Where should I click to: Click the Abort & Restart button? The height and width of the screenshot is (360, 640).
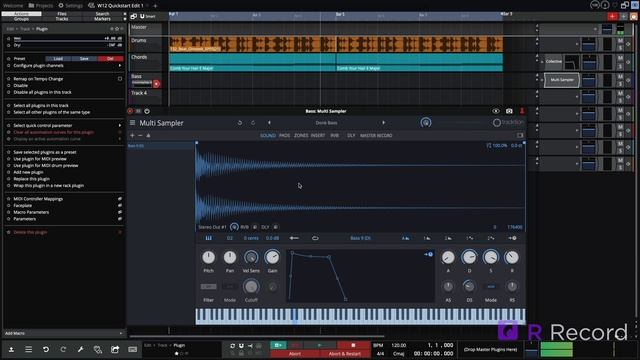pos(344,354)
